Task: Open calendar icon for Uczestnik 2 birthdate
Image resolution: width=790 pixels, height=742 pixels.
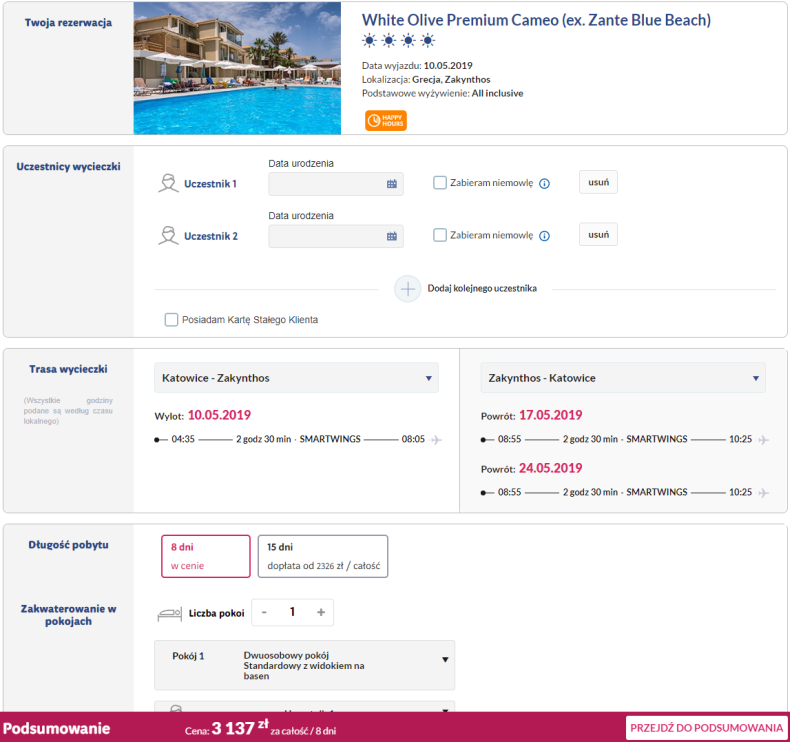Action: 391,236
